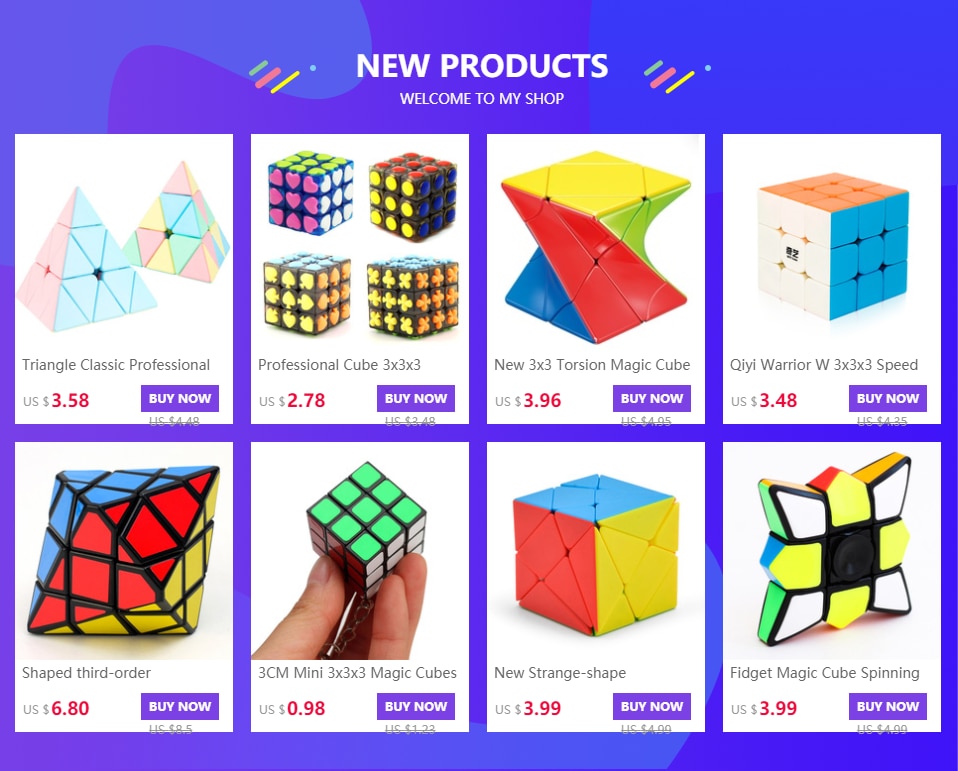This screenshot has width=958, height=771.
Task: Buy the New Strange-shape cube now
Action: point(651,706)
